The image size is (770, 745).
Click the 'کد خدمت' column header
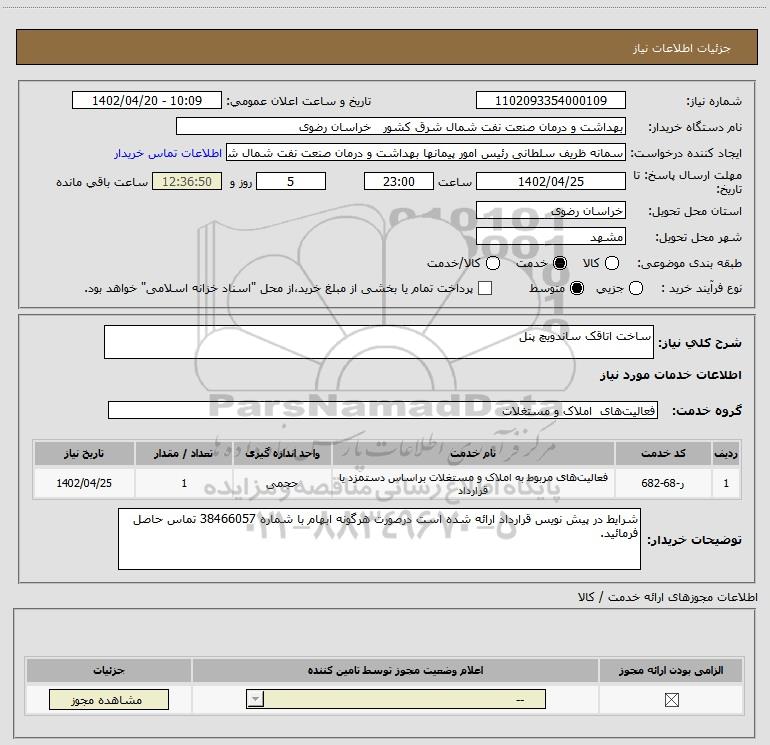coord(663,453)
